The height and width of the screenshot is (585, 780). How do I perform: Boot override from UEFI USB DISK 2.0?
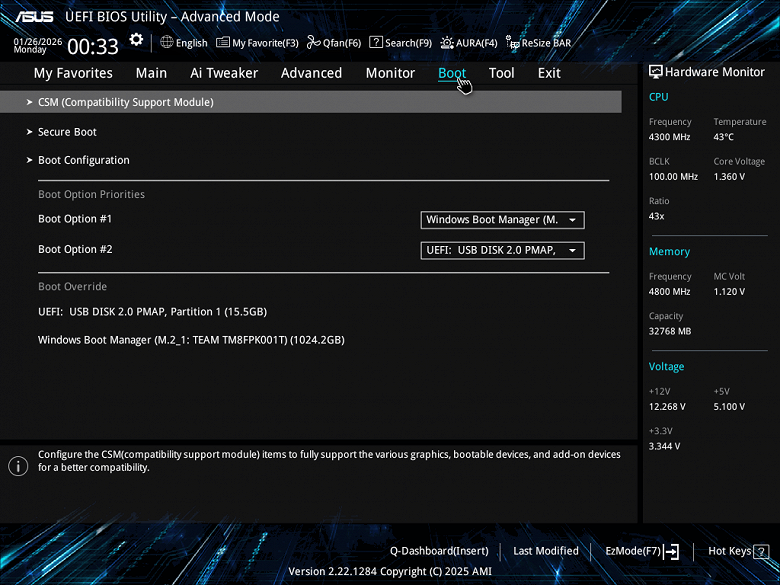[152, 311]
